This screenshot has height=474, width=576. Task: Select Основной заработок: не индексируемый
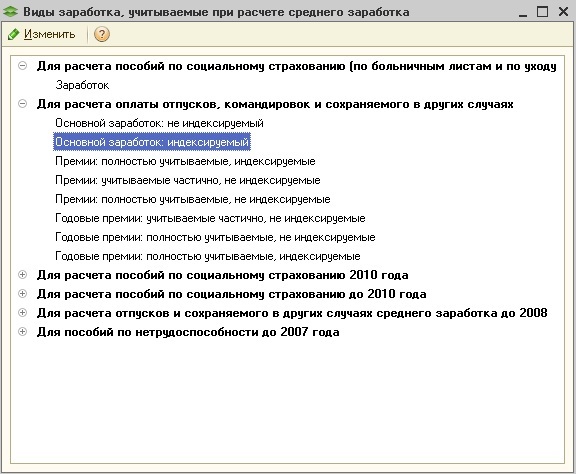159,123
